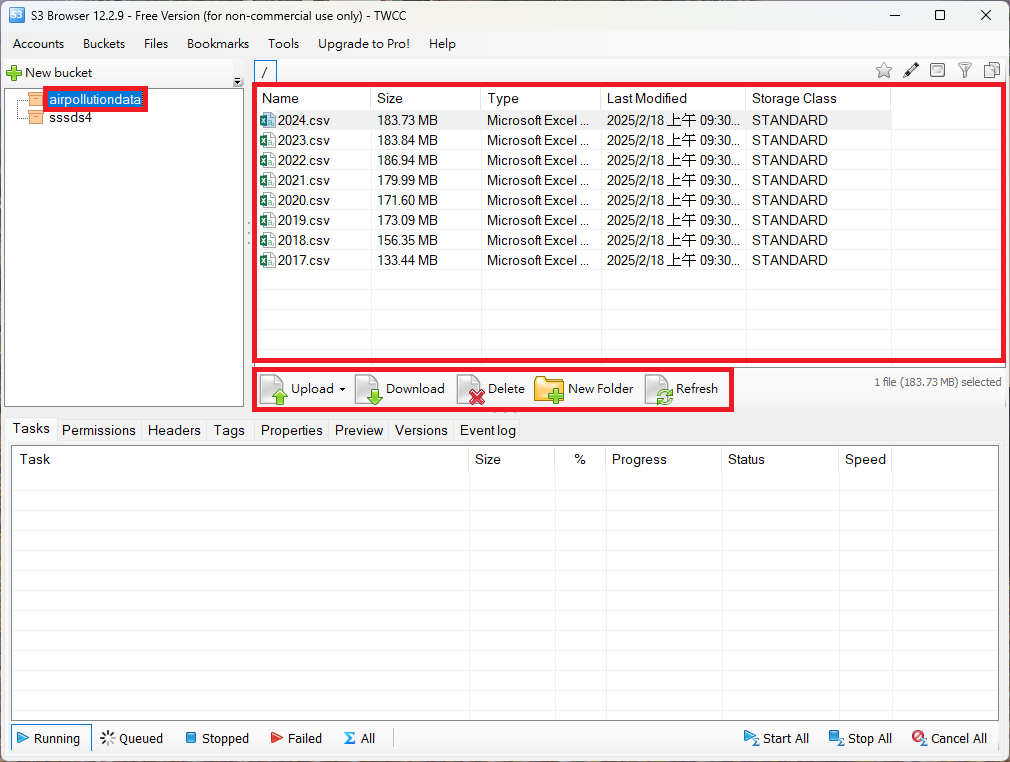Open the Upgrade to Pro! menu

click(x=364, y=44)
